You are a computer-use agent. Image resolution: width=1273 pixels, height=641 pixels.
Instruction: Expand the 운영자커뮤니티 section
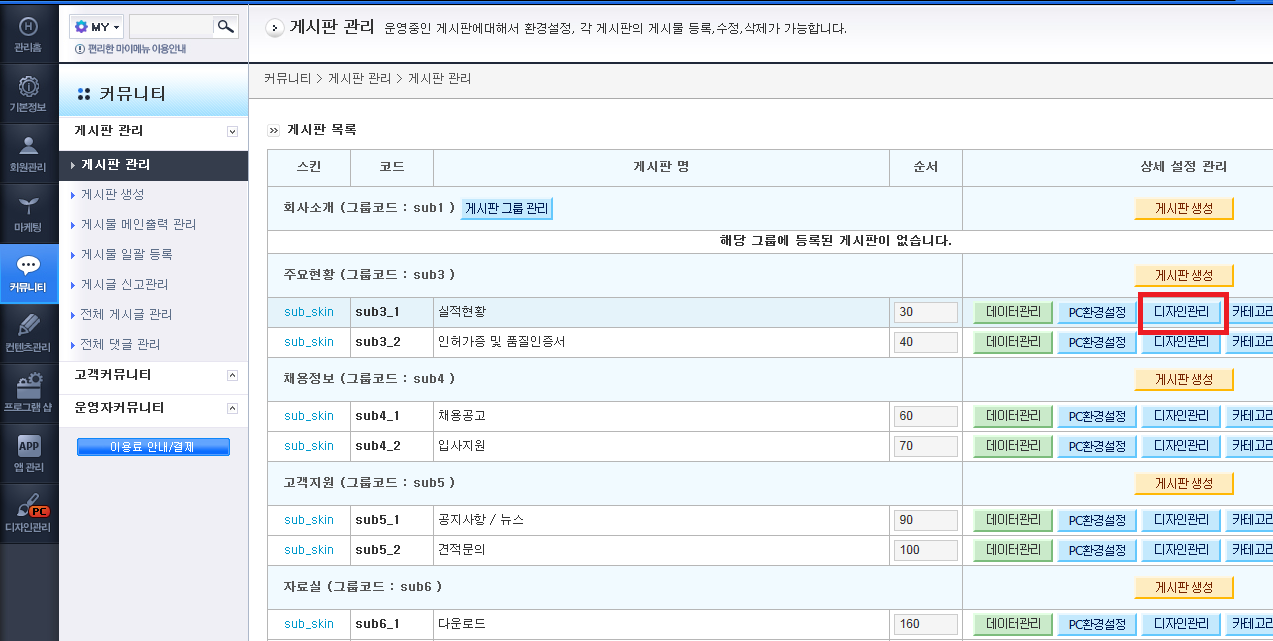point(232,408)
